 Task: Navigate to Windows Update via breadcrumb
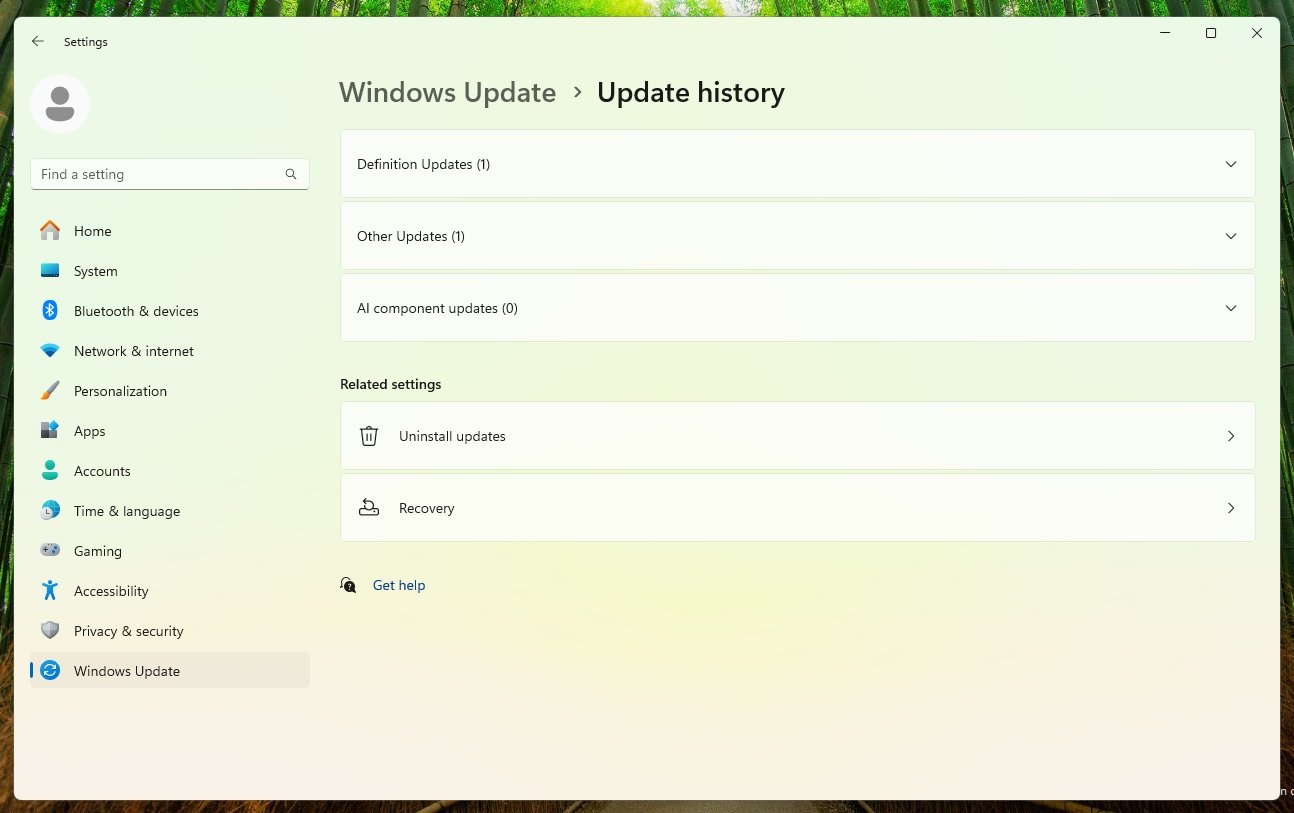pos(447,92)
